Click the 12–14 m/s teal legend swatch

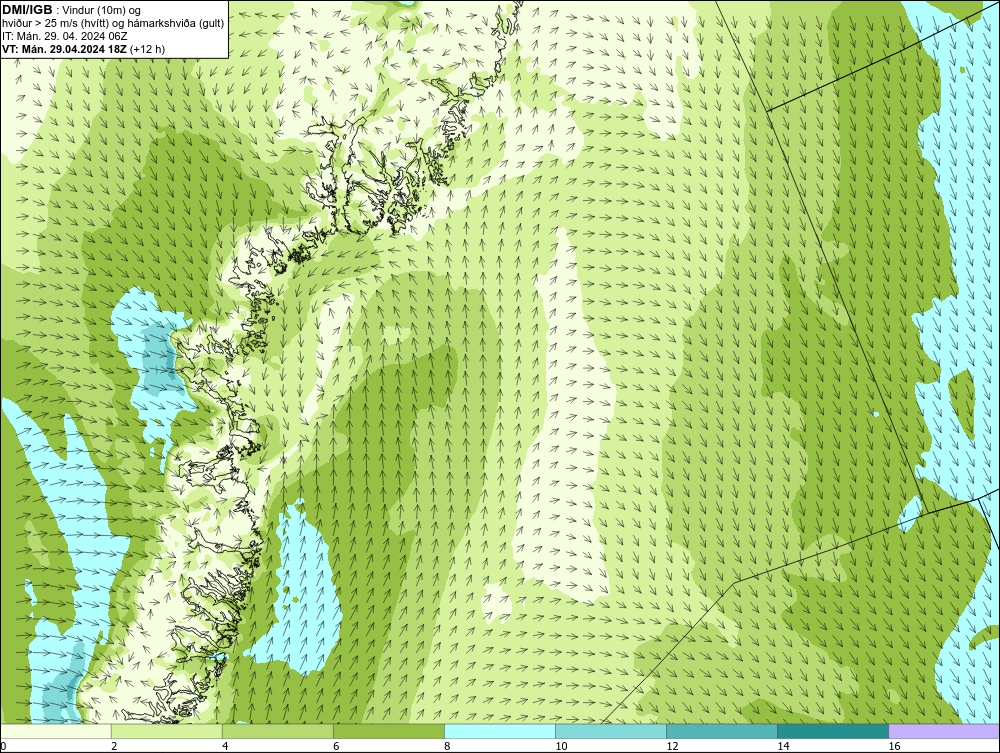click(x=721, y=731)
